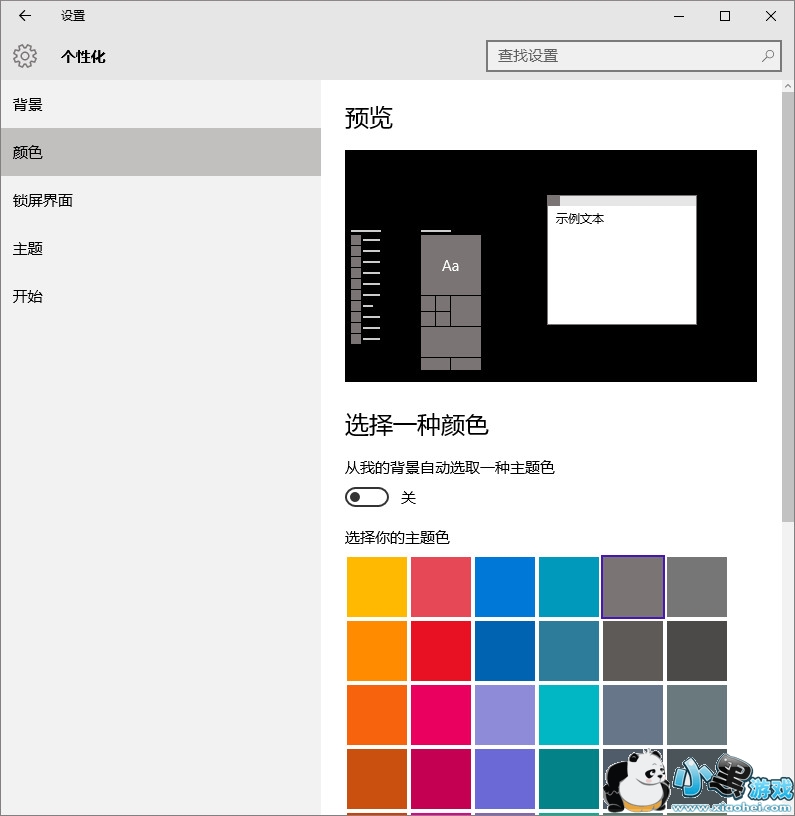
Task: Select the highlighted warm gray swatch
Action: click(x=633, y=586)
